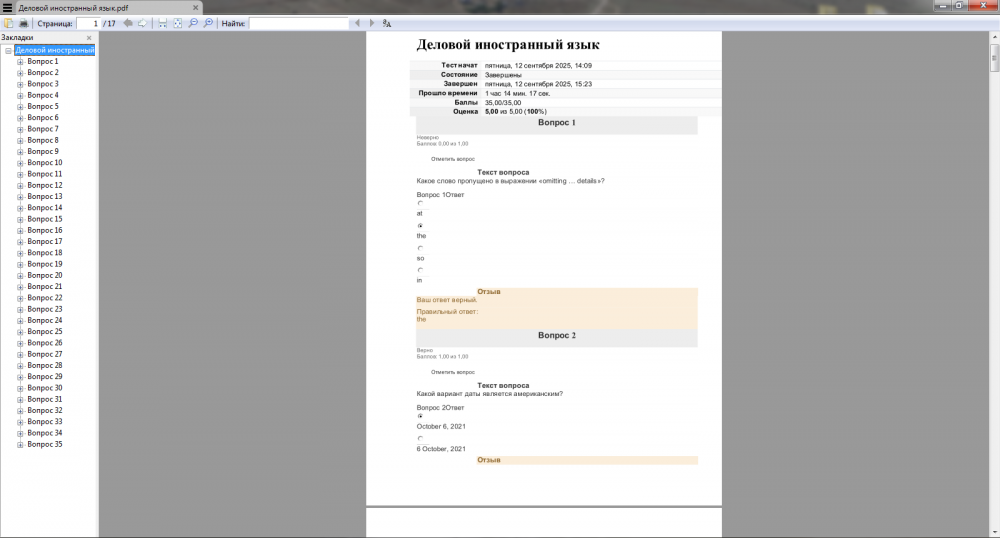Select Fit Page view icon
Screen dimensions: 1000x538
coord(178,24)
